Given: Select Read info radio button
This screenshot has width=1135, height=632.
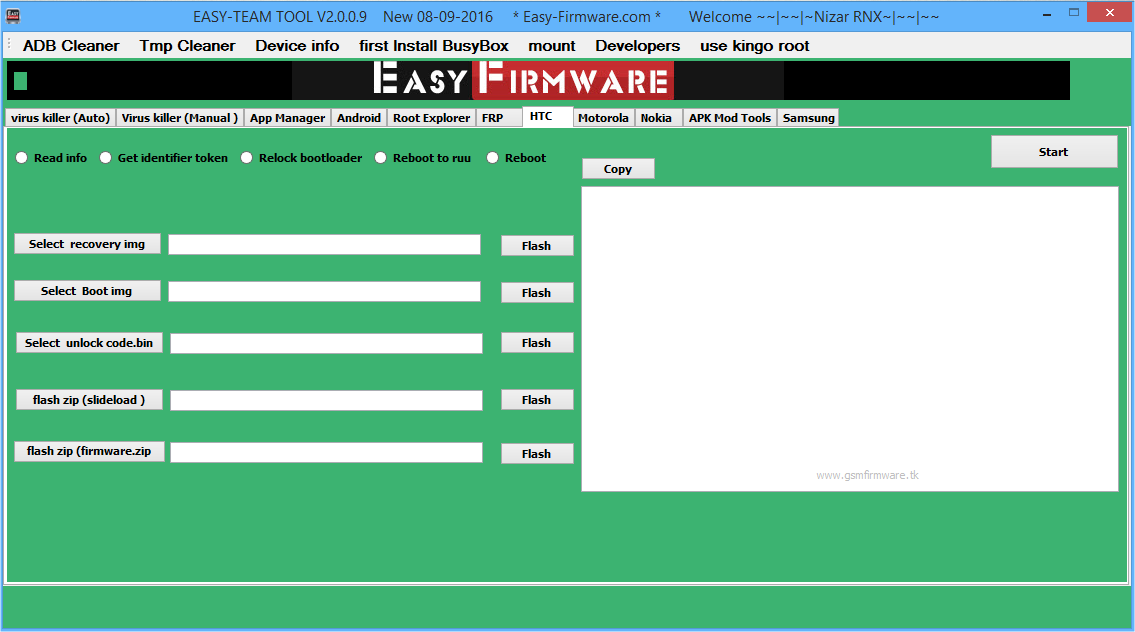Looking at the screenshot, I should pos(51,158).
